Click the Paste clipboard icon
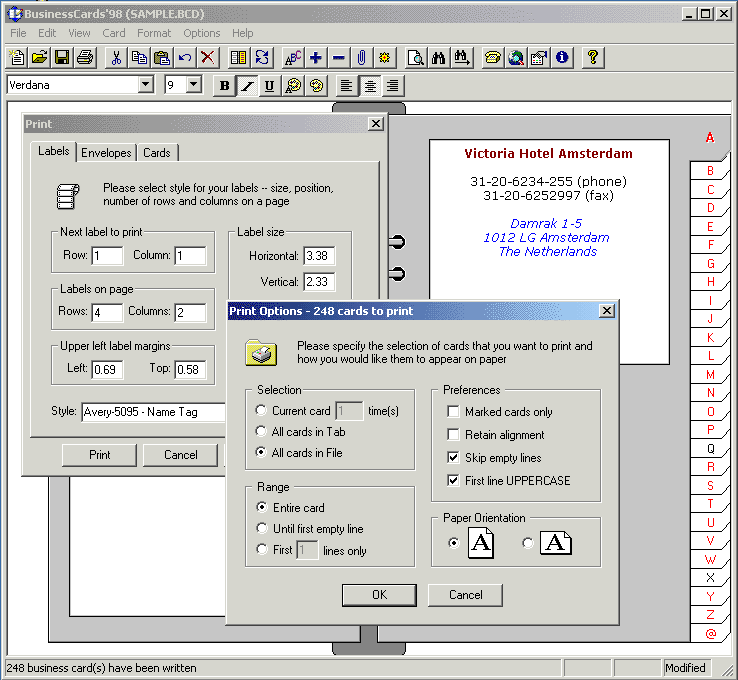 162,58
